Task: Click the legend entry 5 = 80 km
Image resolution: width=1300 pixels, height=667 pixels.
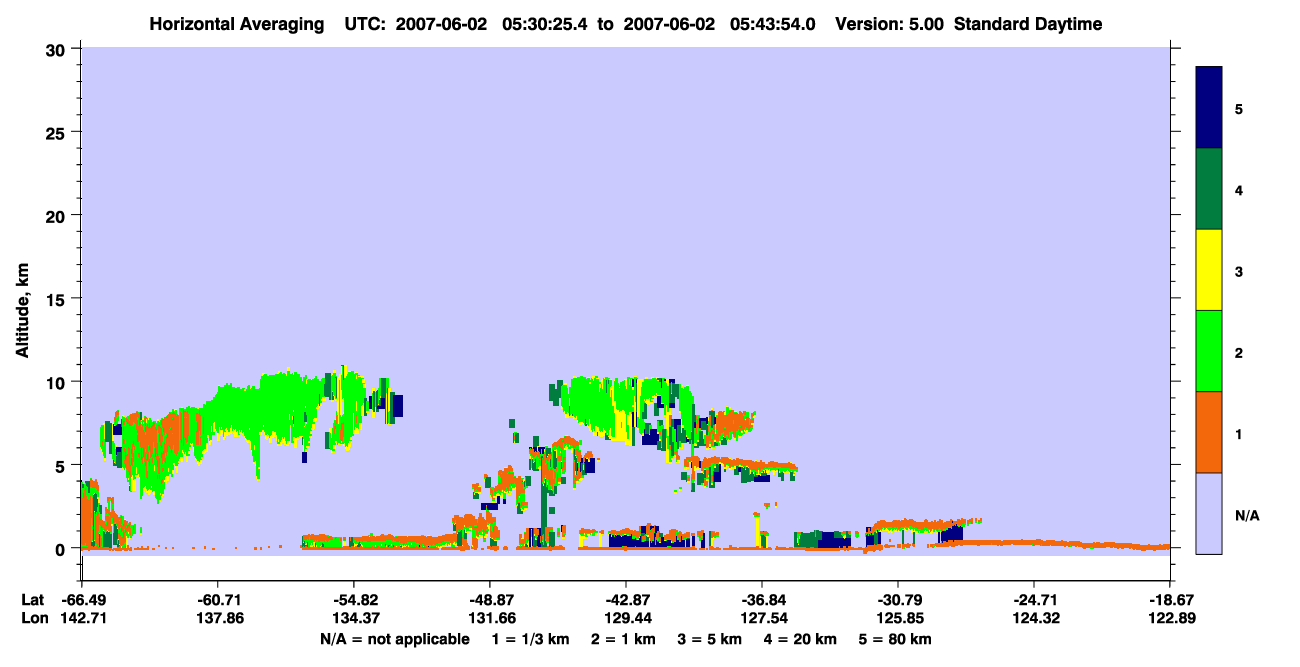Action: (899, 639)
